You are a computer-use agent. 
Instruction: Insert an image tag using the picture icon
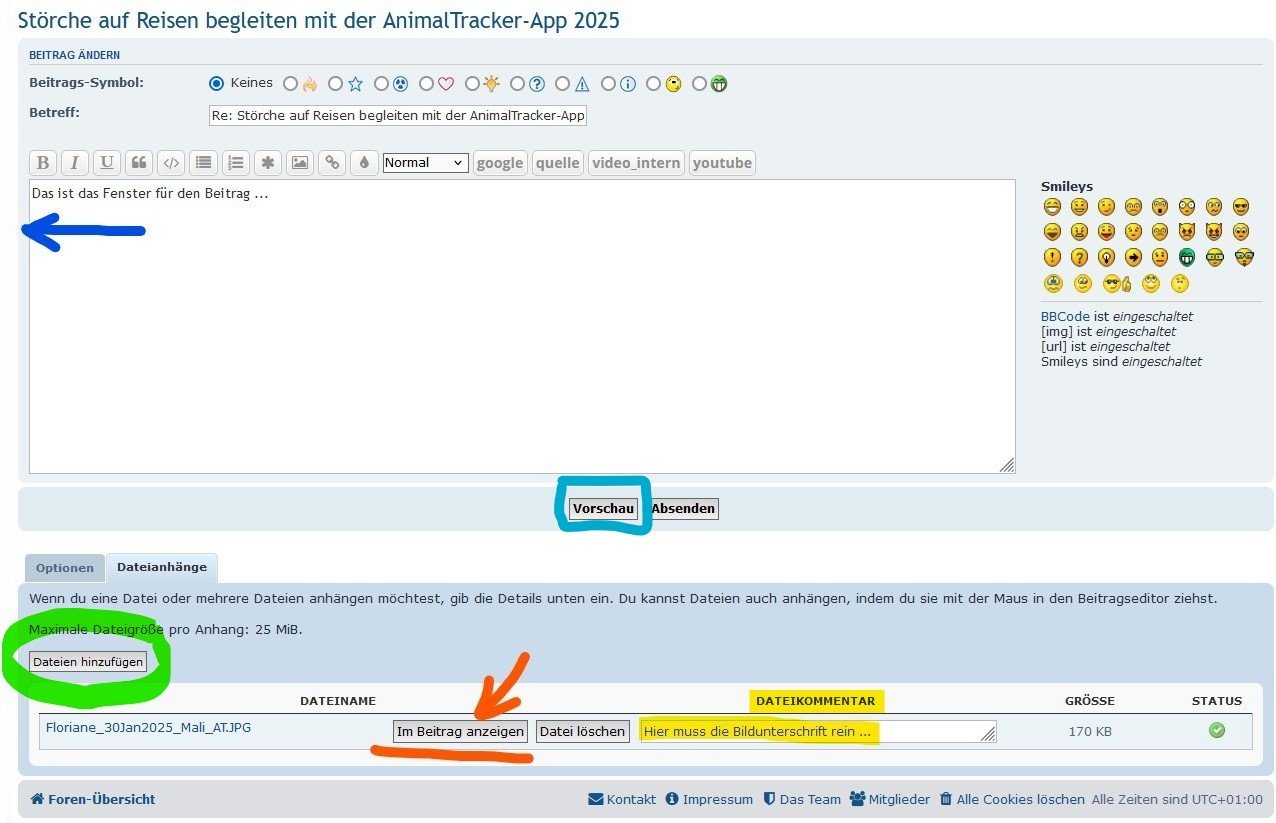point(299,163)
